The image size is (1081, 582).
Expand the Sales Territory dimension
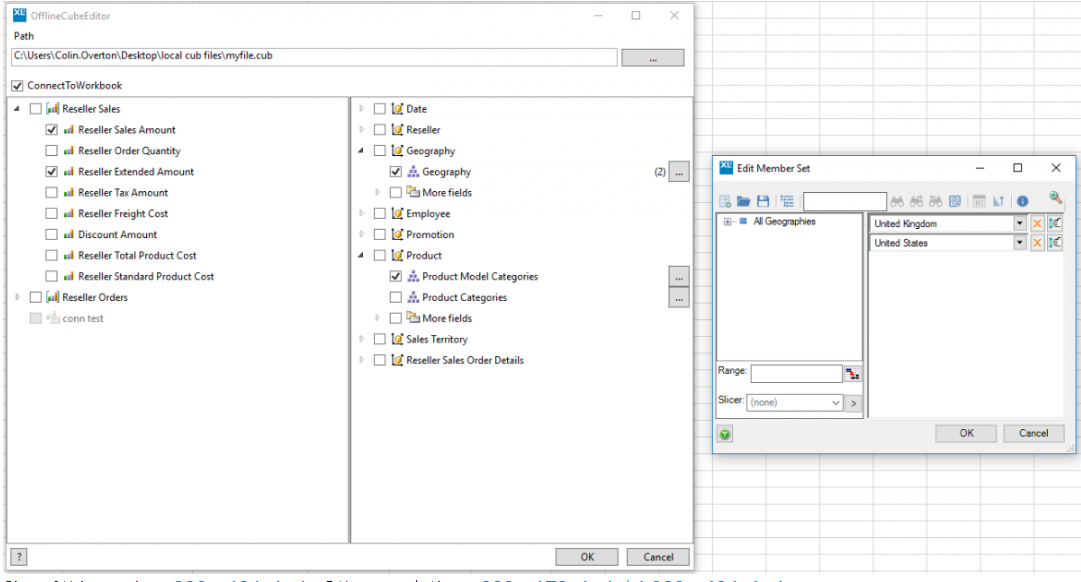363,339
